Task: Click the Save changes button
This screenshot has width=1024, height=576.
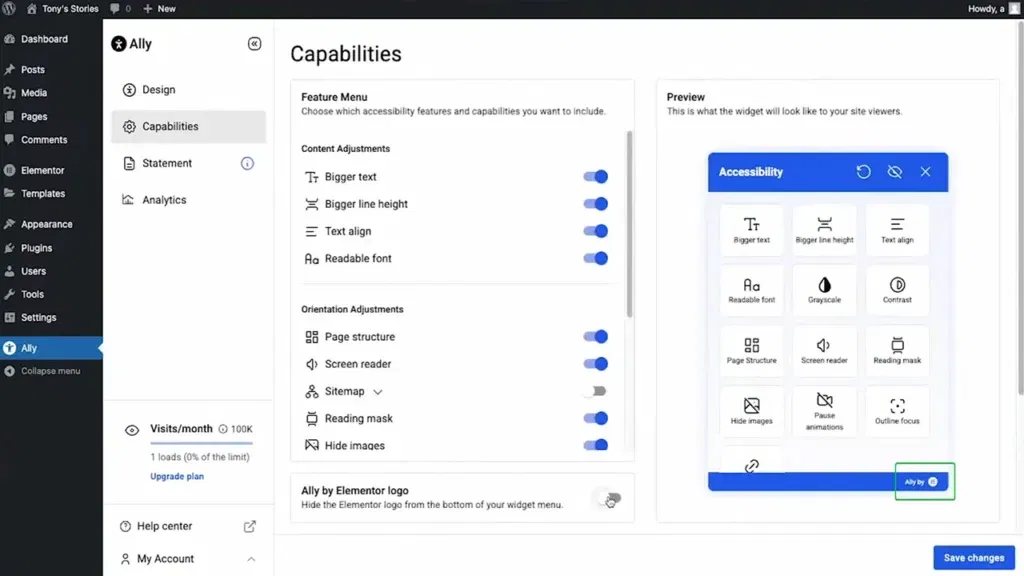Action: 973,557
